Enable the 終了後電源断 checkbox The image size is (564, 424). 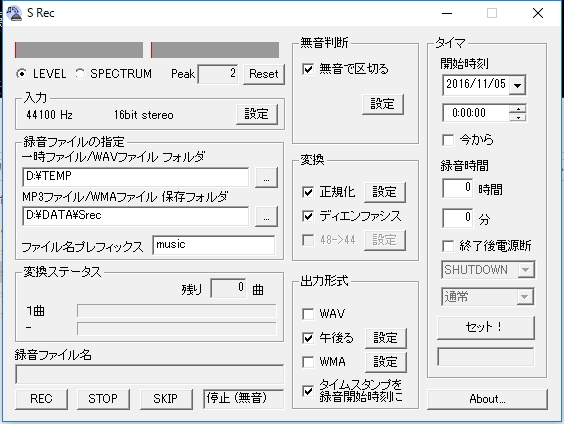click(x=448, y=246)
